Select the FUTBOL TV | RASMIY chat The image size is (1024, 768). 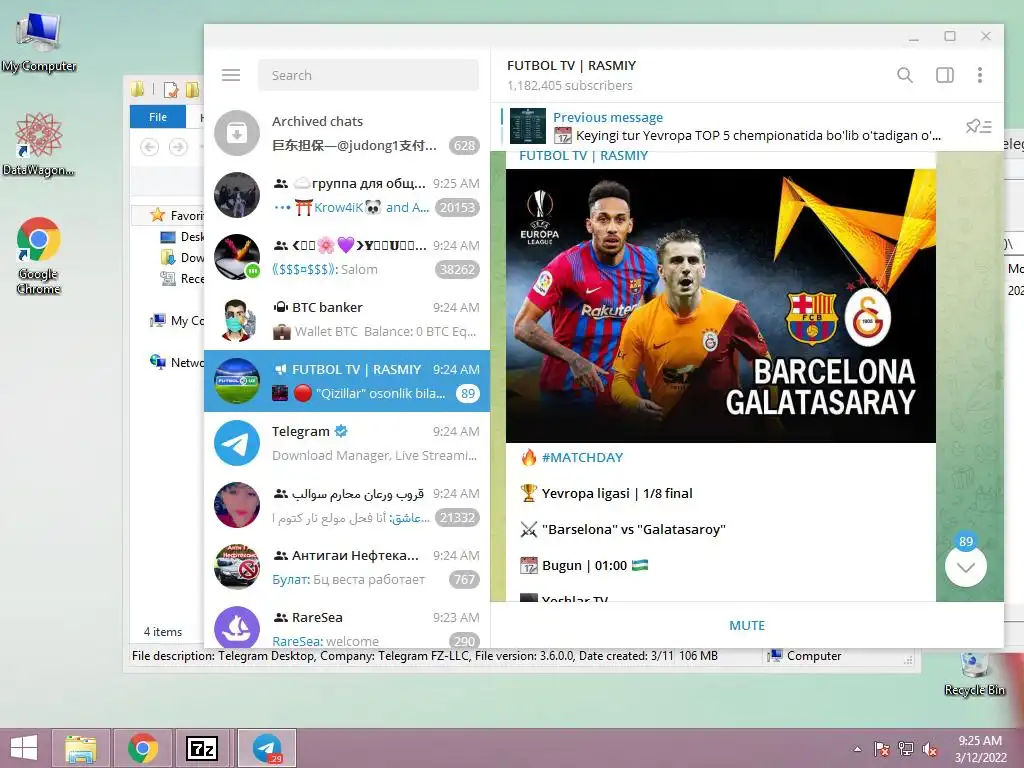[347, 381]
